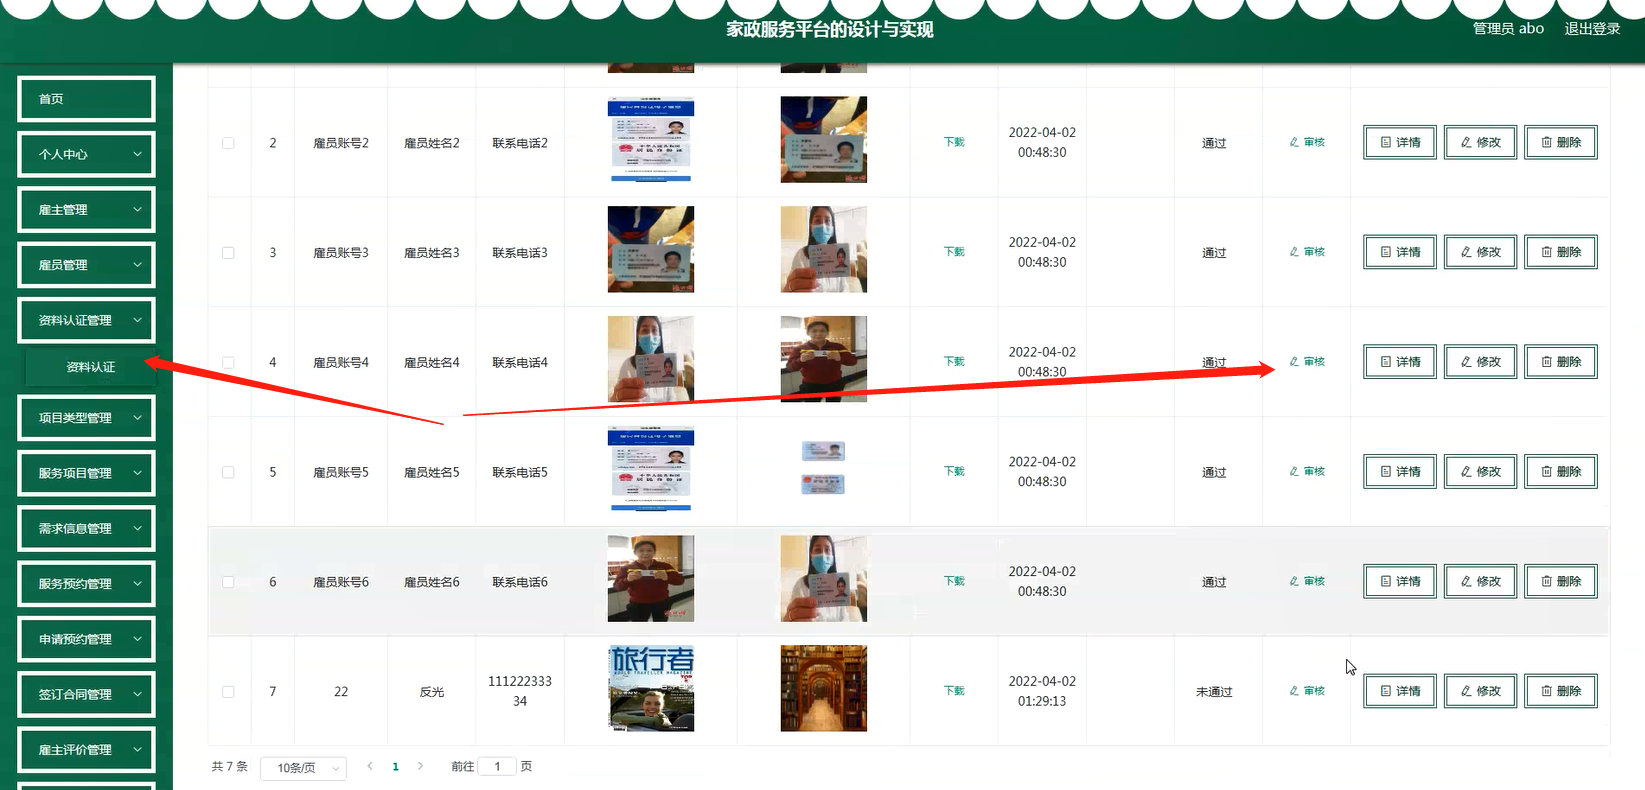Screen dimensions: 1645x790
Task: Open 详情 for employee row 3
Action: (x=1399, y=252)
